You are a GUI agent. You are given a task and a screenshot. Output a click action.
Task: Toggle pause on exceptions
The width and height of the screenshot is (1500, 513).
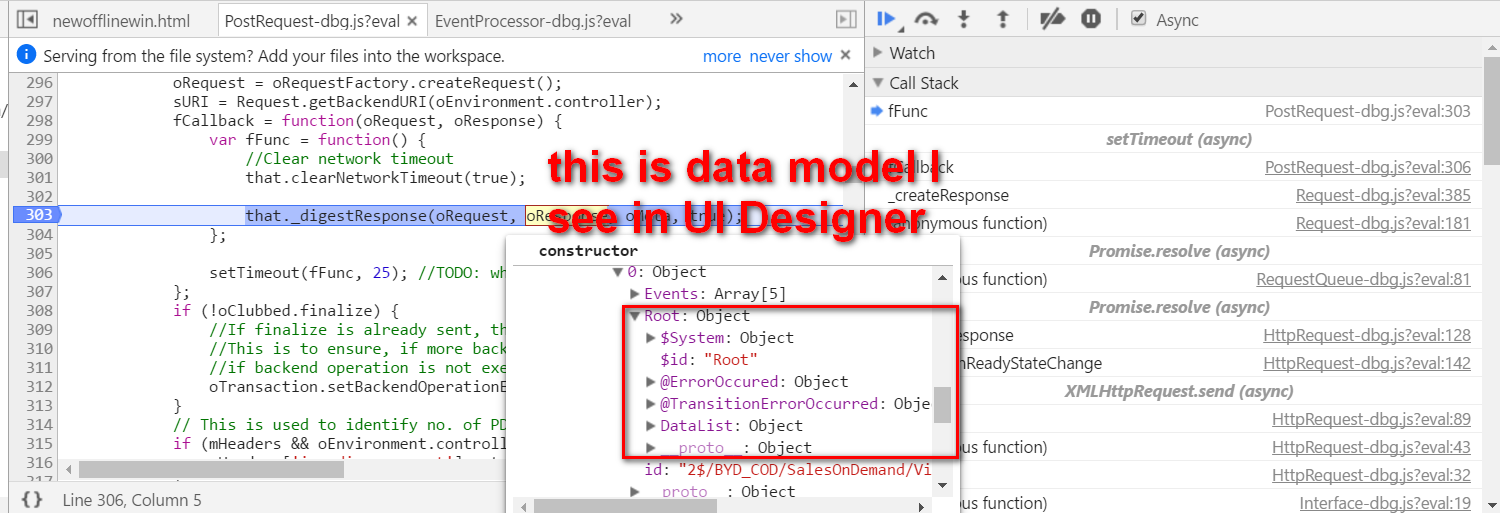coord(1091,19)
